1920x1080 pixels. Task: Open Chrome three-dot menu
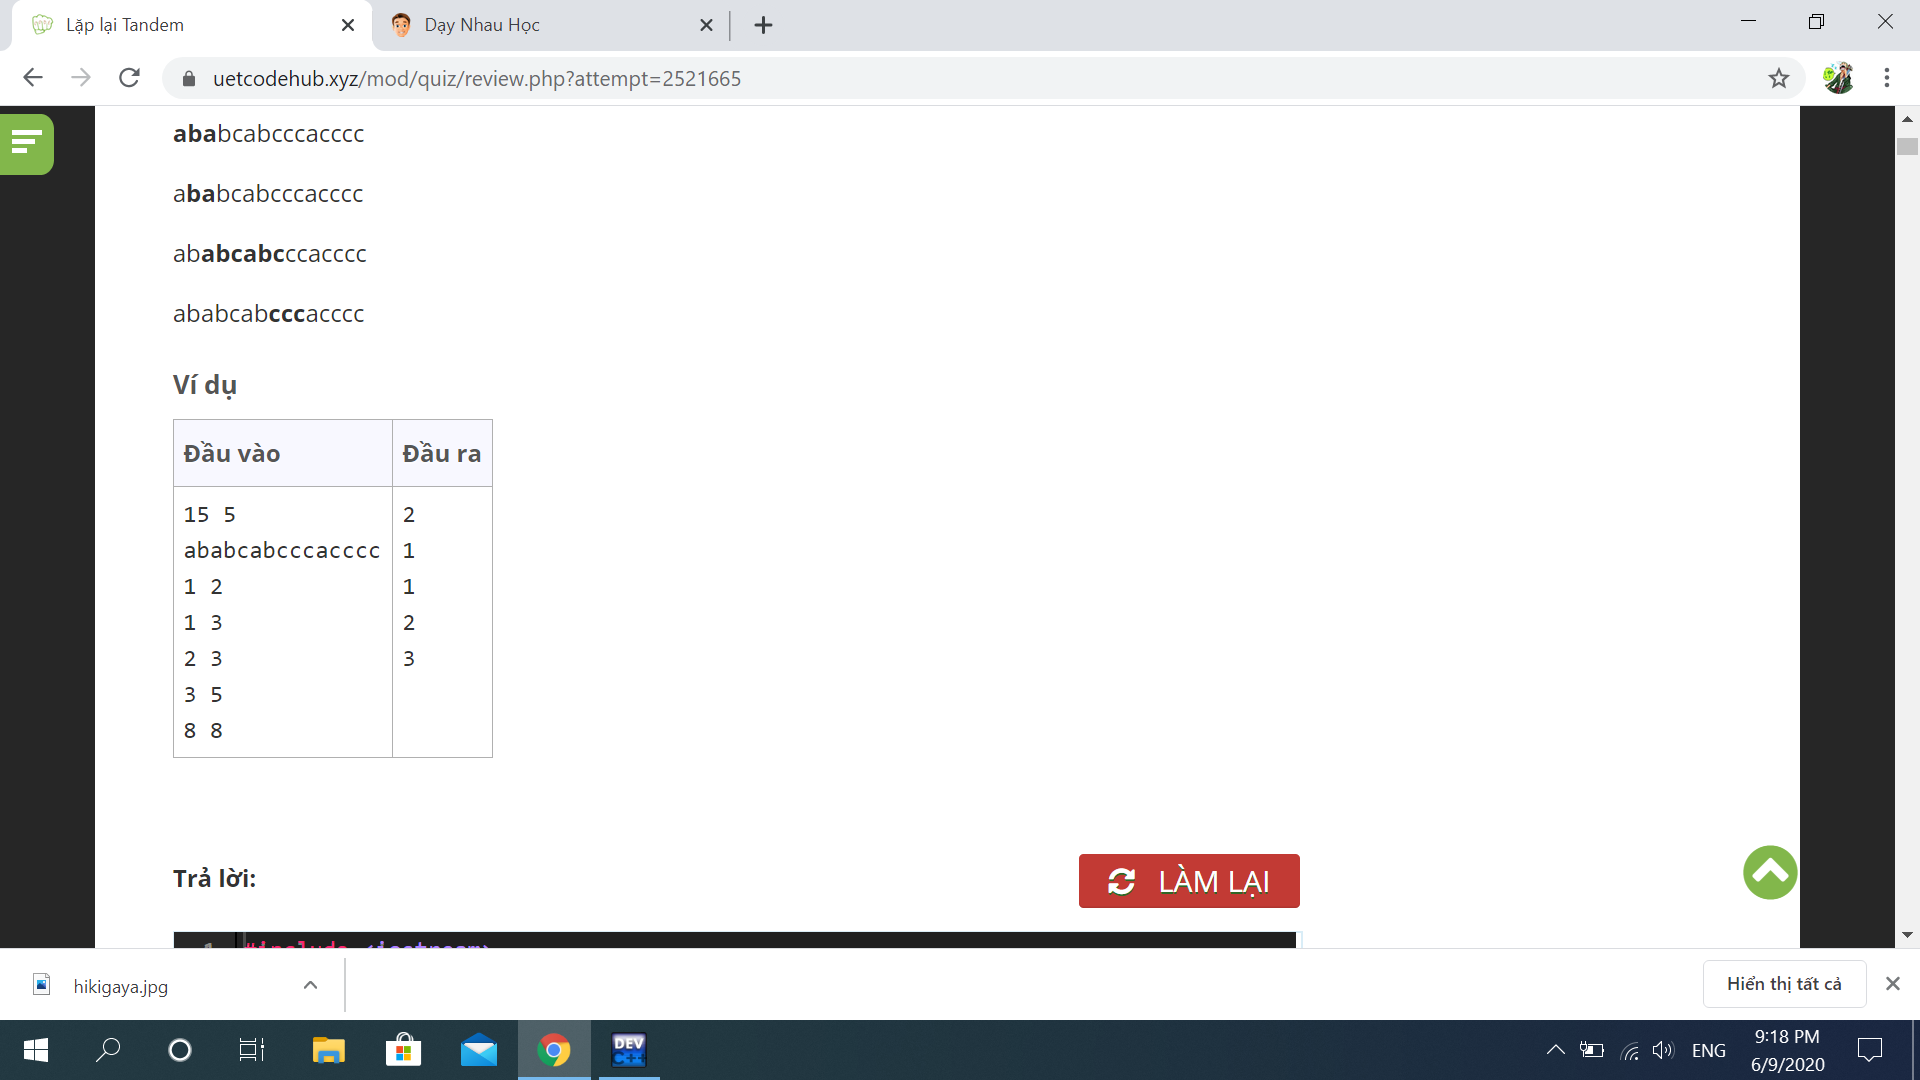click(x=1886, y=78)
